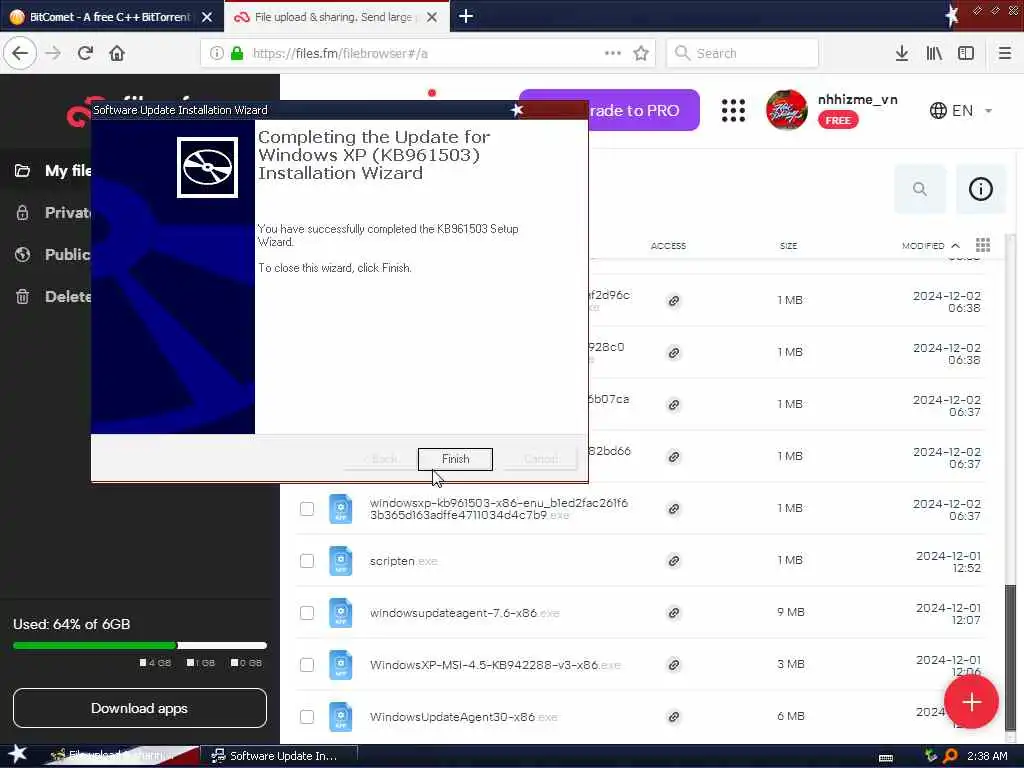Open share link for scripten.exe
This screenshot has width=1024, height=768.
coord(673,561)
